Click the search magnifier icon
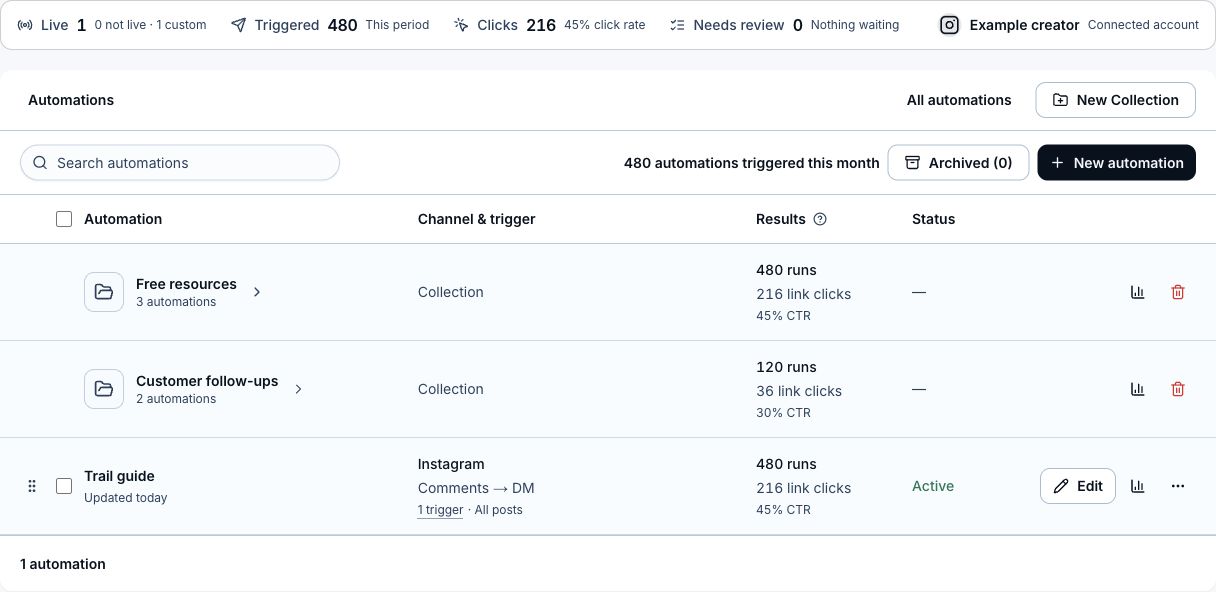 40,163
